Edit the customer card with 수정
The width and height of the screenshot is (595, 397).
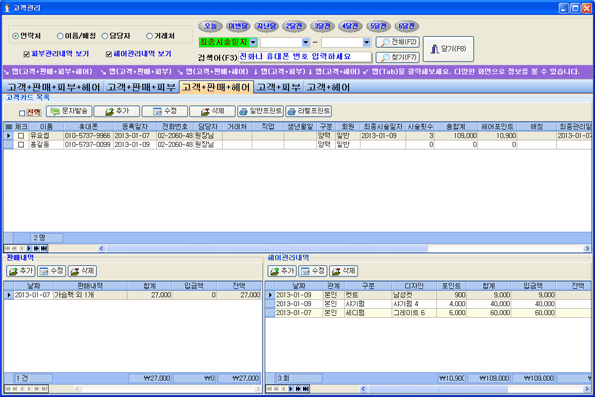[165, 111]
